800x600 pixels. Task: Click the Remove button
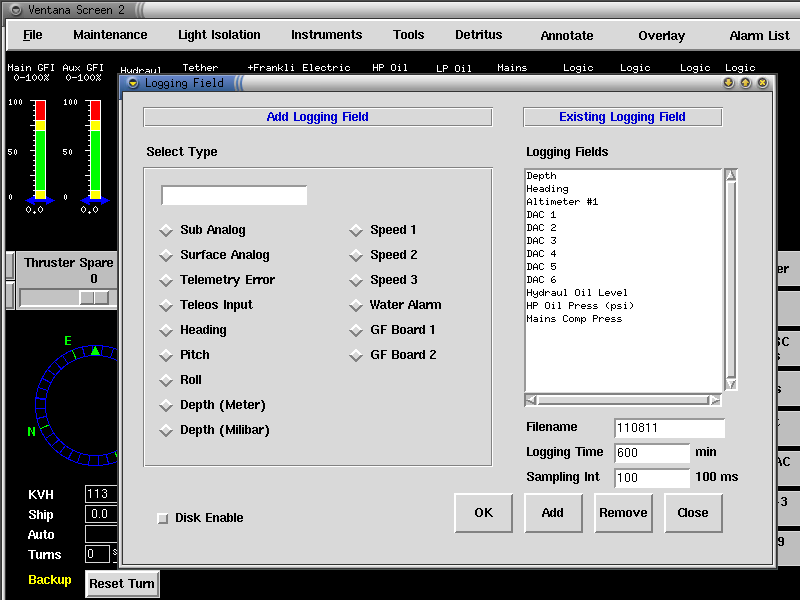point(623,513)
